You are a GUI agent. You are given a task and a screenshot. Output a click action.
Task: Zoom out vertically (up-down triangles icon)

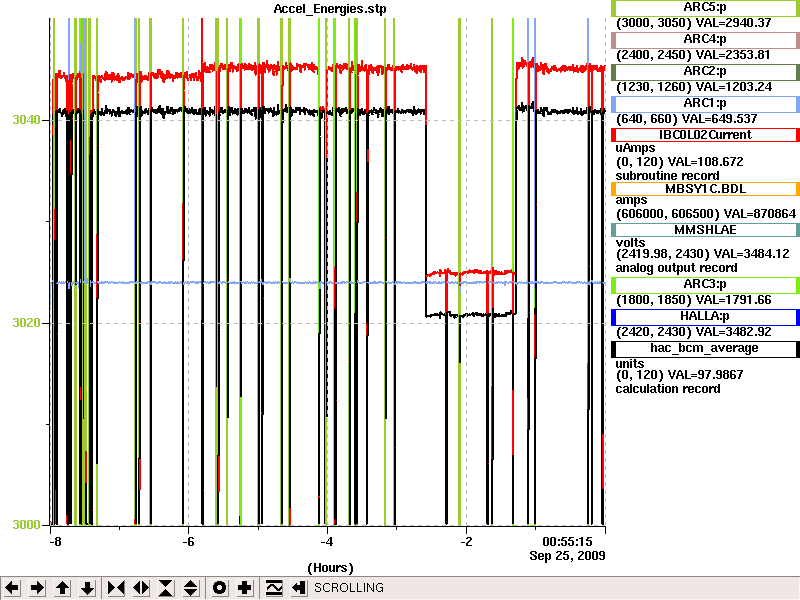coord(191,588)
